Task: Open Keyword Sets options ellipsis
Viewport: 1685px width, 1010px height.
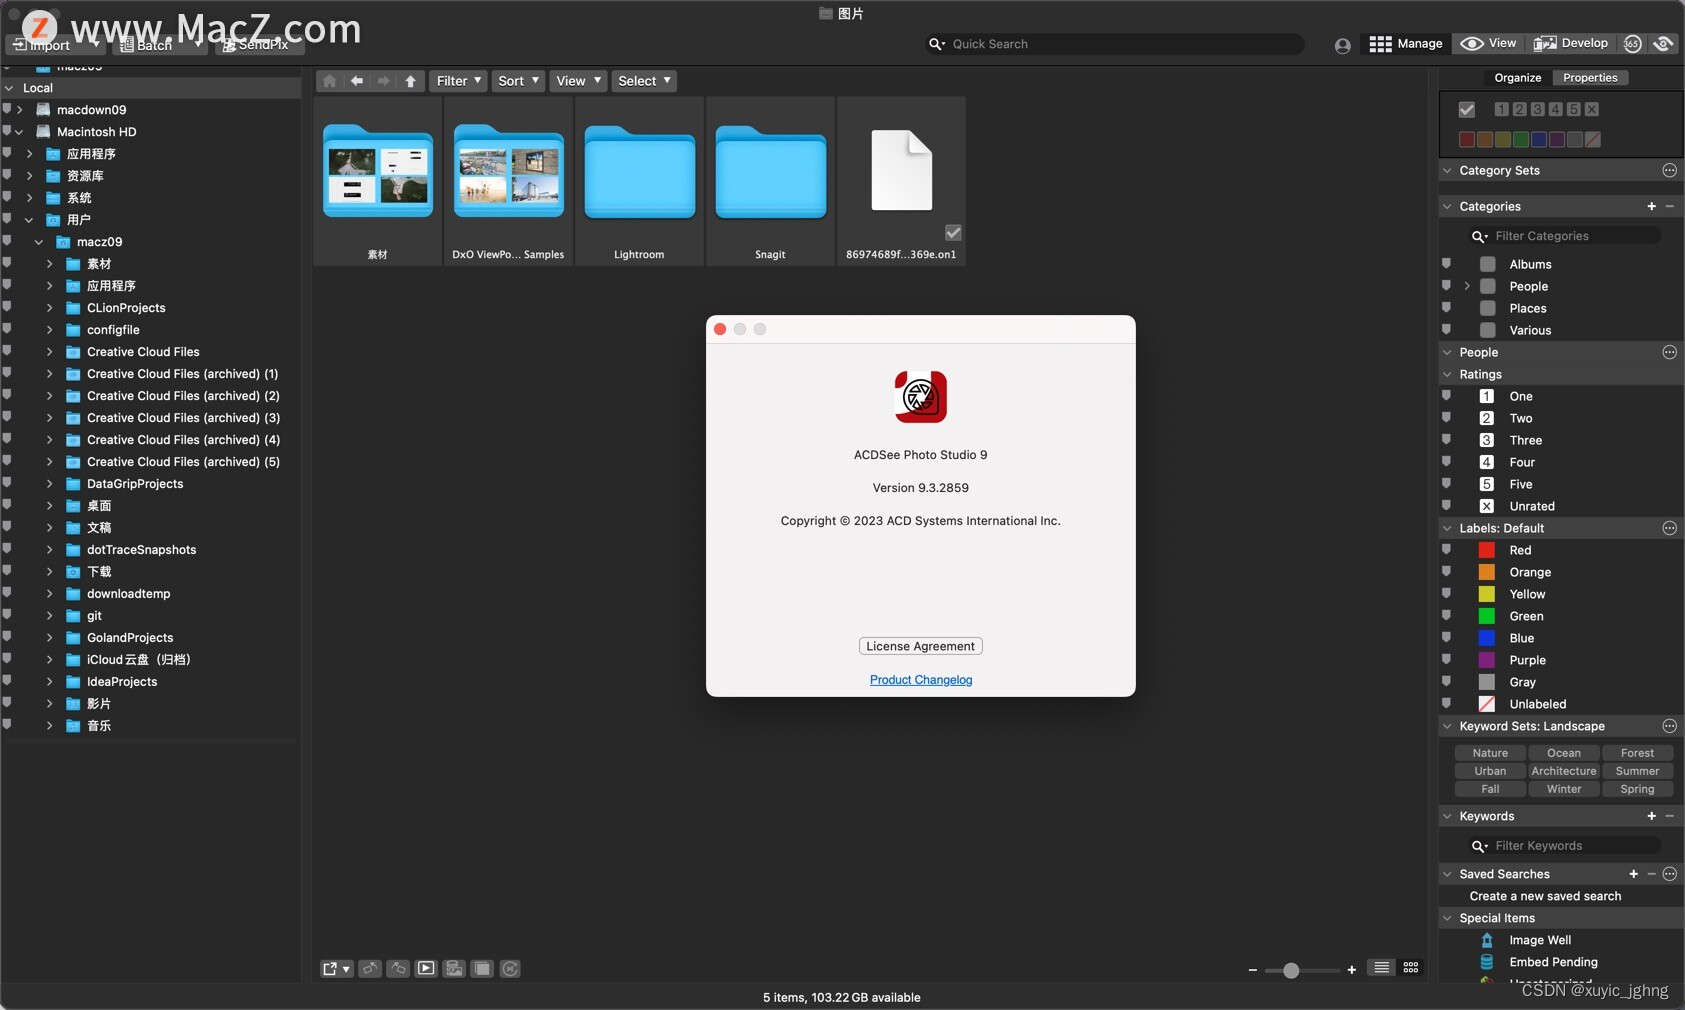Action: 1669,726
